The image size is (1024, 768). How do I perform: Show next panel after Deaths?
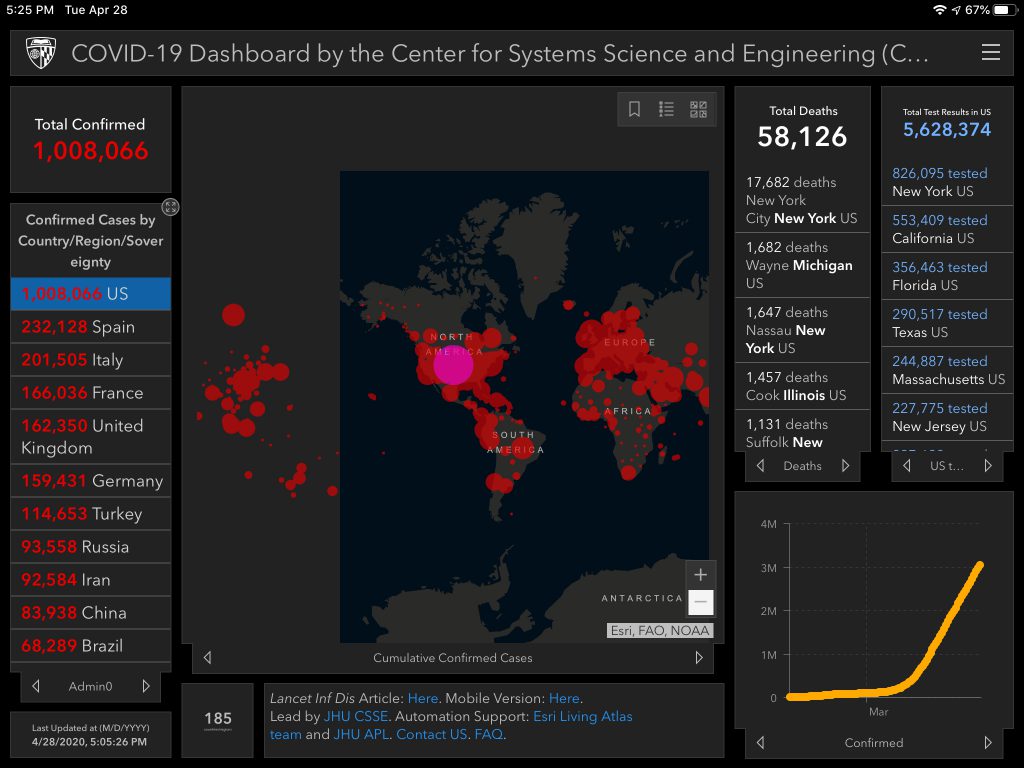click(845, 466)
